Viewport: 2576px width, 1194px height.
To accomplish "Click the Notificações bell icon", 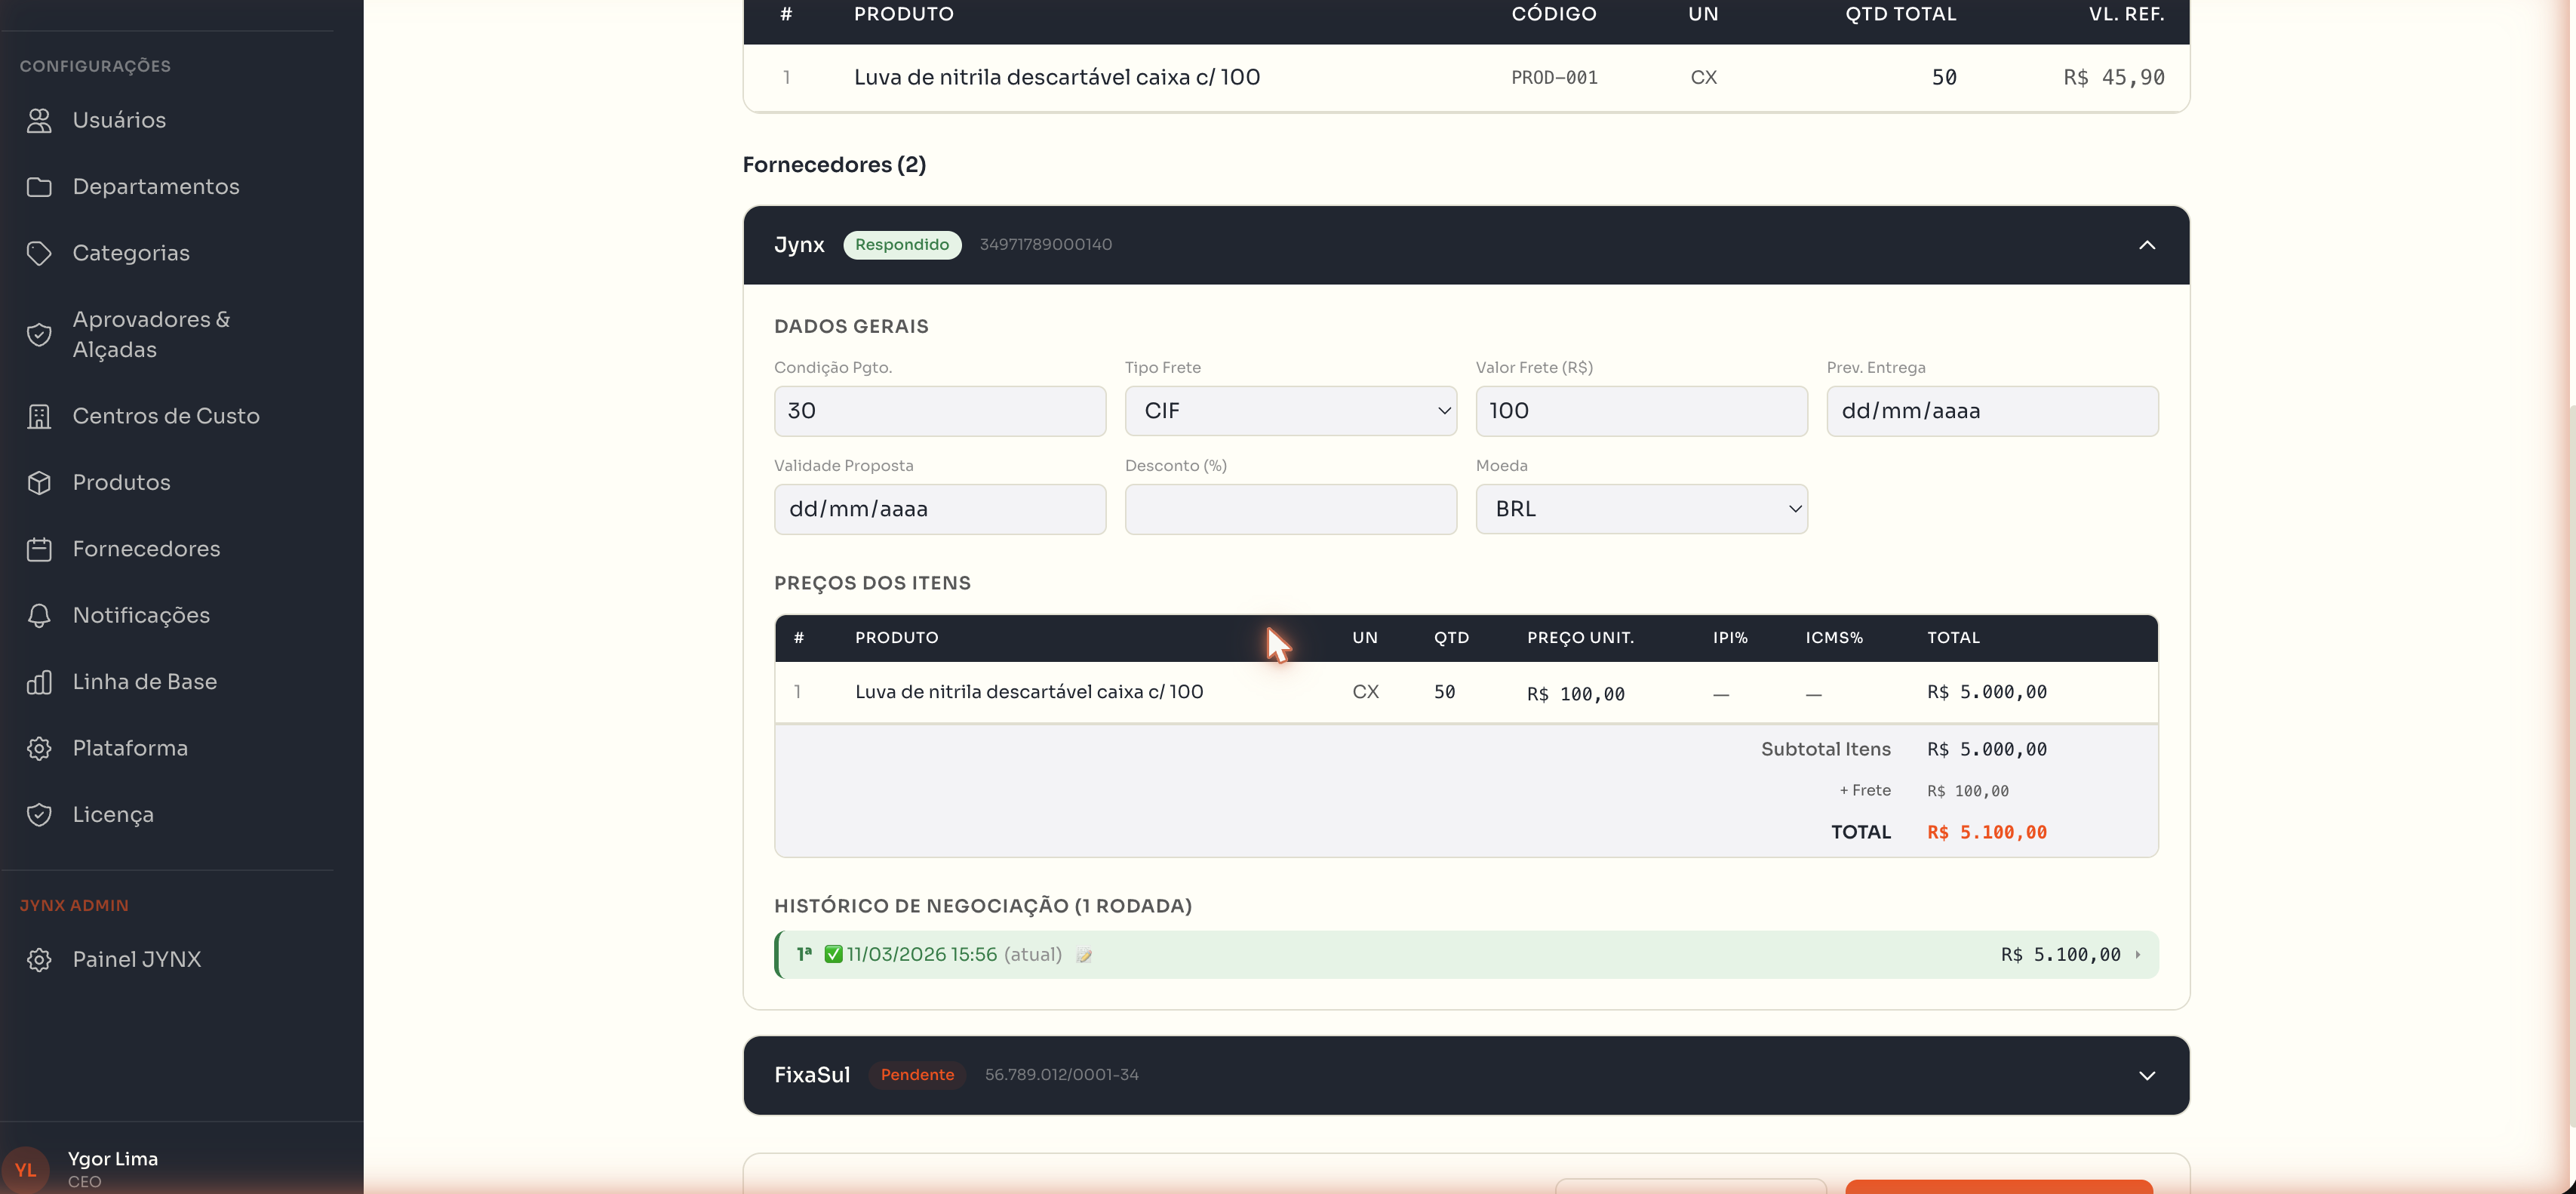I will pyautogui.click(x=39, y=615).
